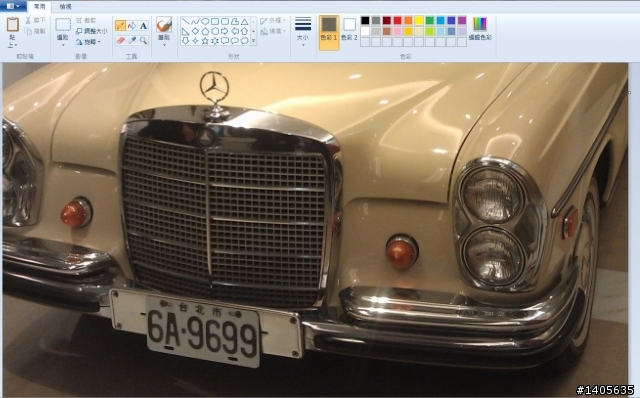The height and width of the screenshot is (398, 640).
Task: Choose the Triangle shape
Action: (244, 22)
